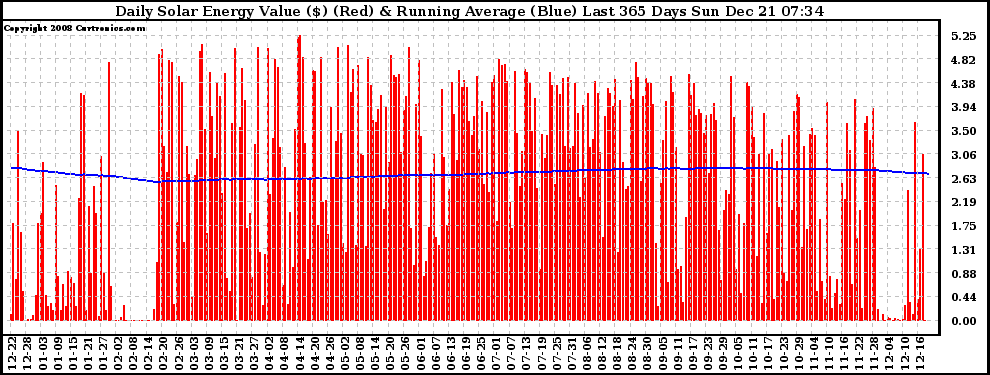Select the 0.00 y-axis label
The width and height of the screenshot is (990, 375).
(963, 321)
